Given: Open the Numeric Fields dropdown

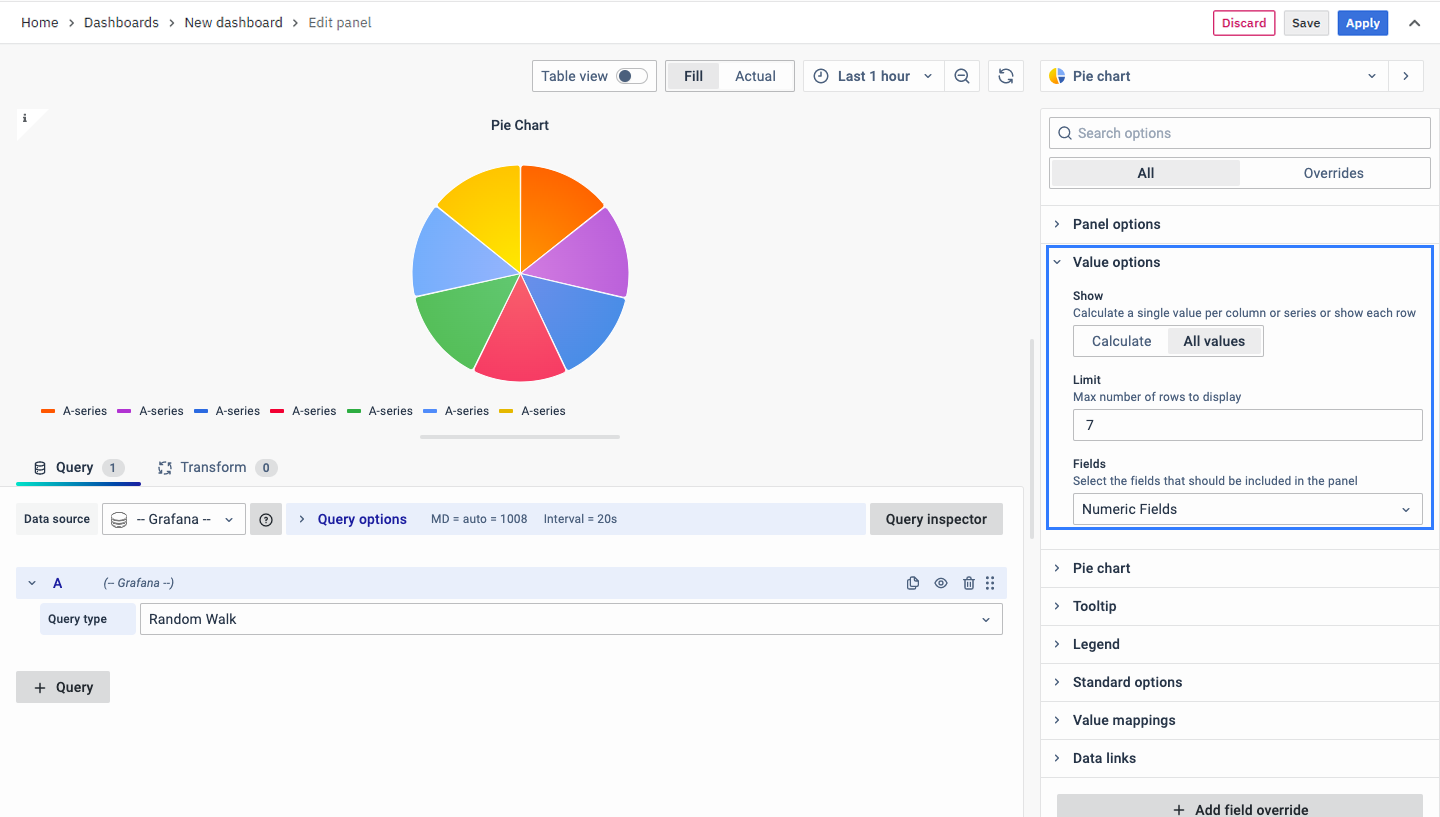Looking at the screenshot, I should [1247, 509].
